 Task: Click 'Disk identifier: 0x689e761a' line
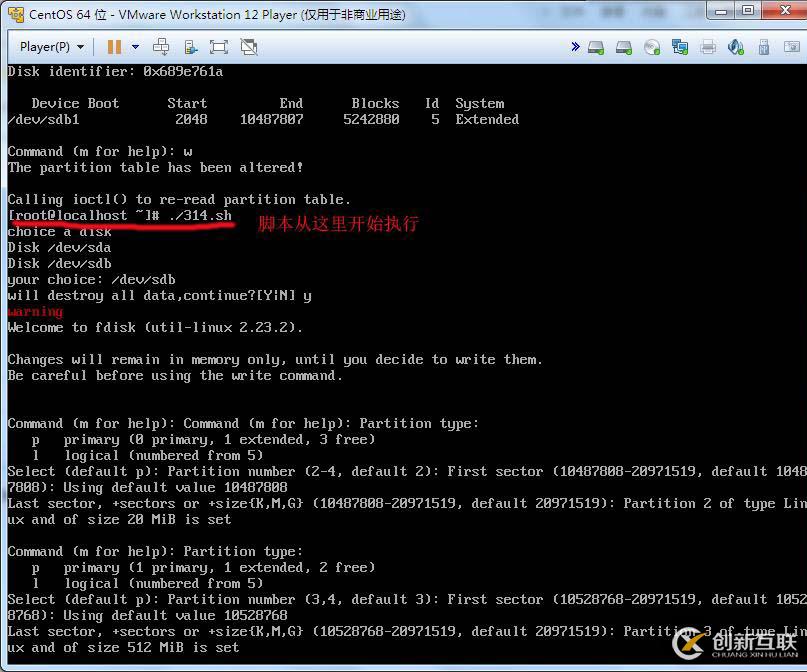point(115,72)
